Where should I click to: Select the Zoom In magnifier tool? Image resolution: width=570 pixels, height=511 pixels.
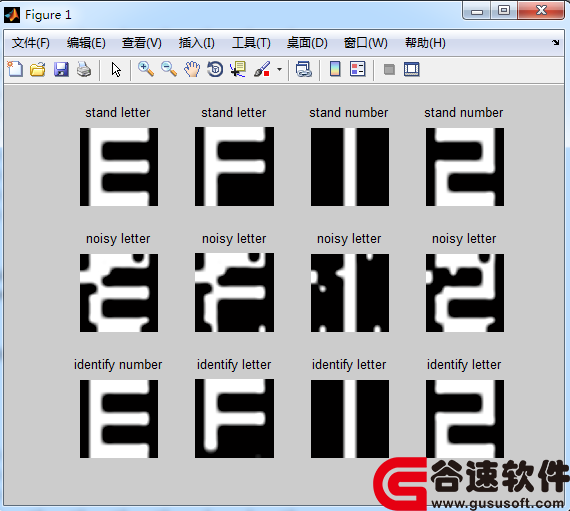click(x=146, y=69)
